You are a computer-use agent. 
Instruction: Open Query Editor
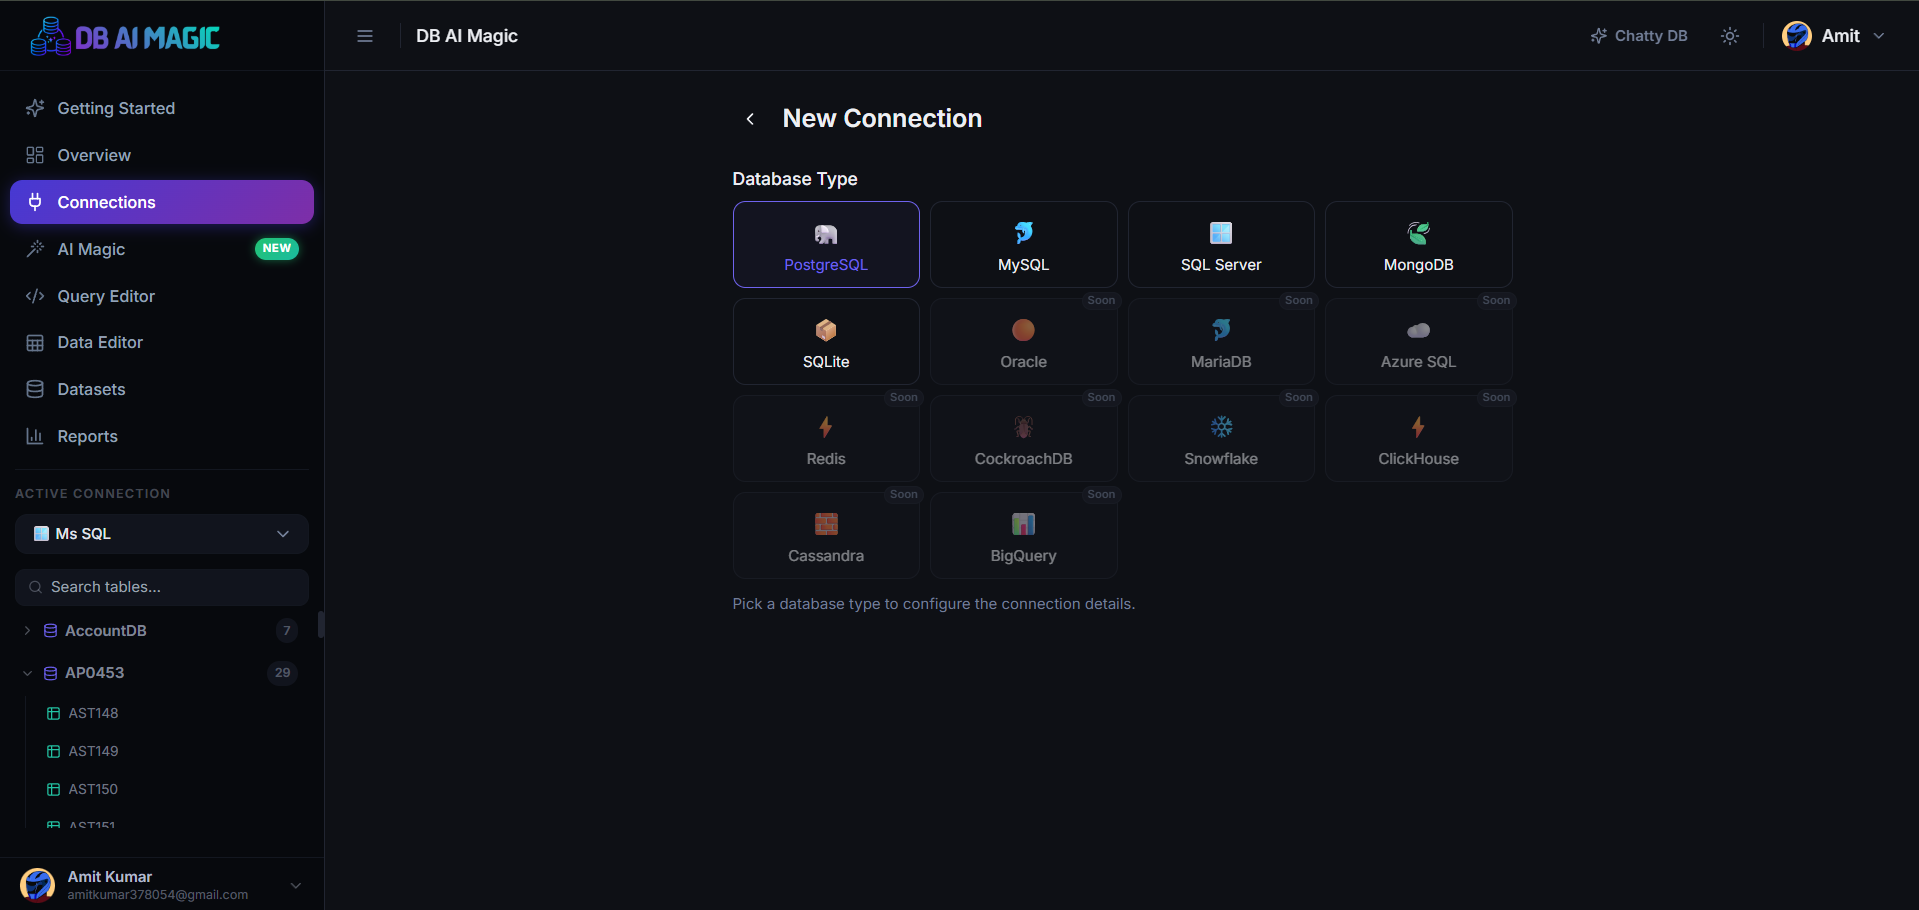pyautogui.click(x=162, y=296)
